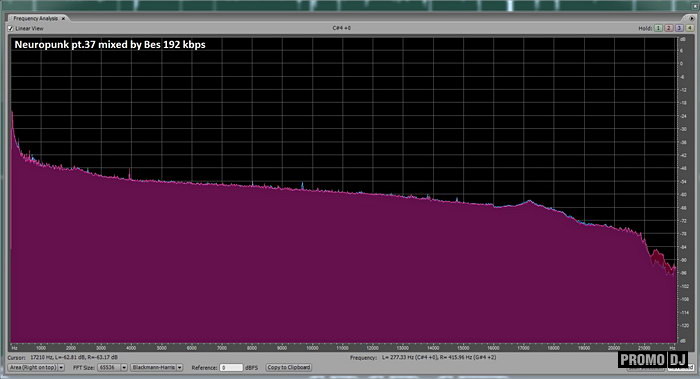Viewport: 700px width, 379px height.
Task: Open the FFT Size 65536 dropdown
Action: point(112,367)
